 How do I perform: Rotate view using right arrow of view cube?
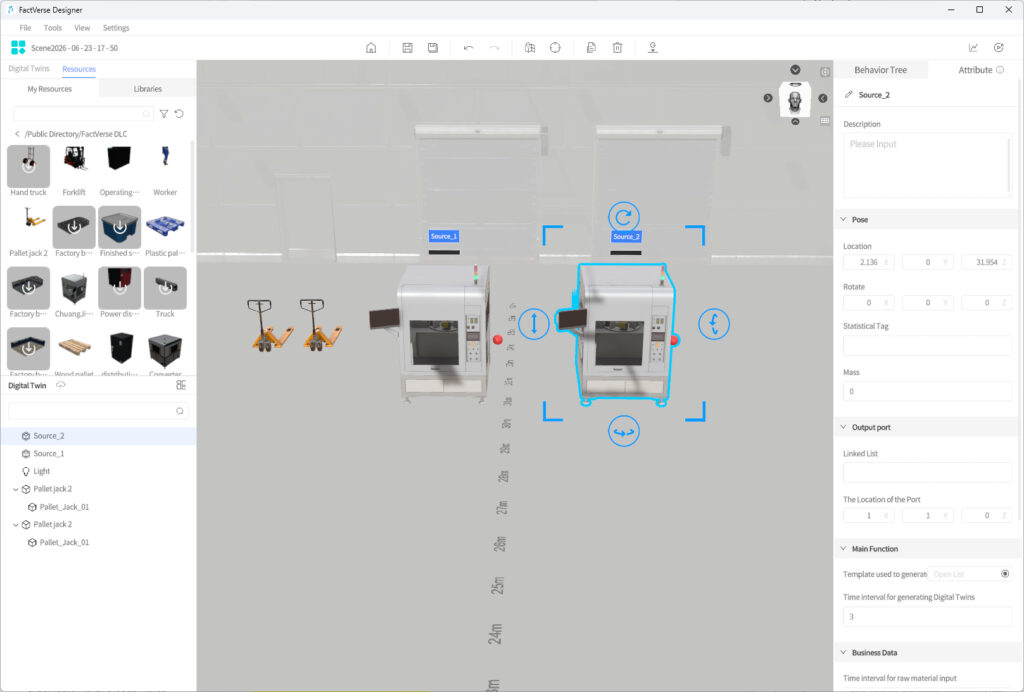point(823,98)
